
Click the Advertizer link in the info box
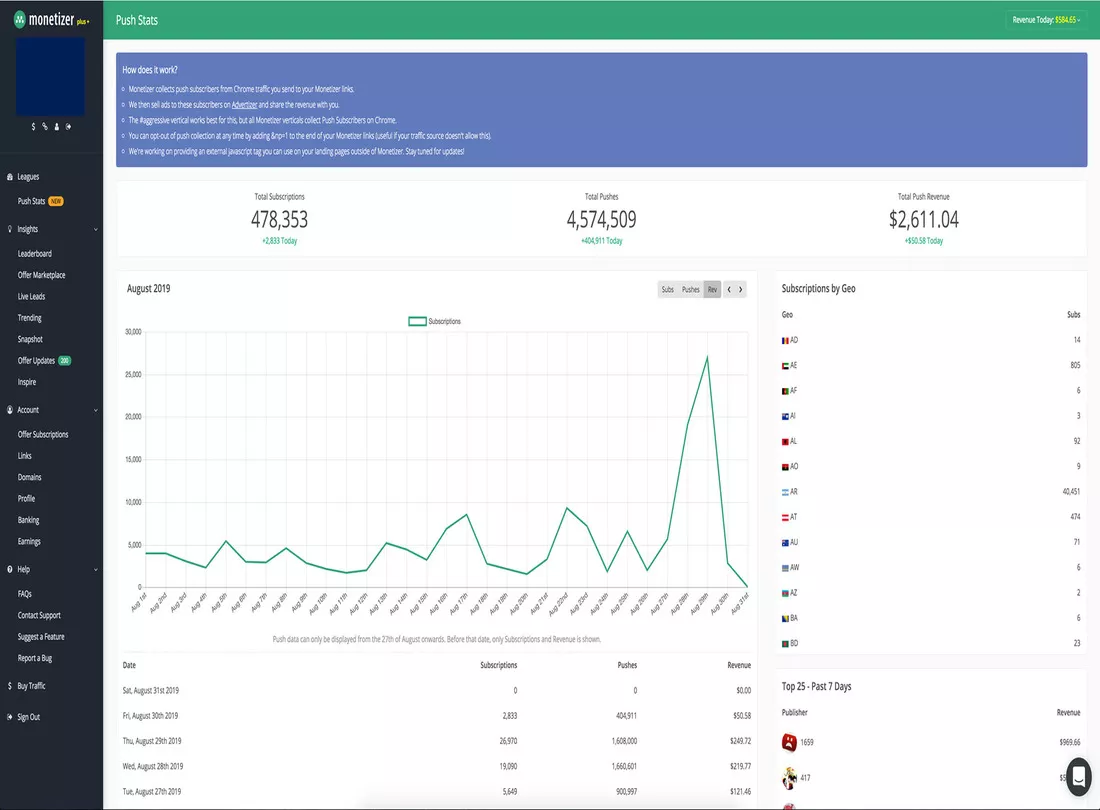[244, 104]
